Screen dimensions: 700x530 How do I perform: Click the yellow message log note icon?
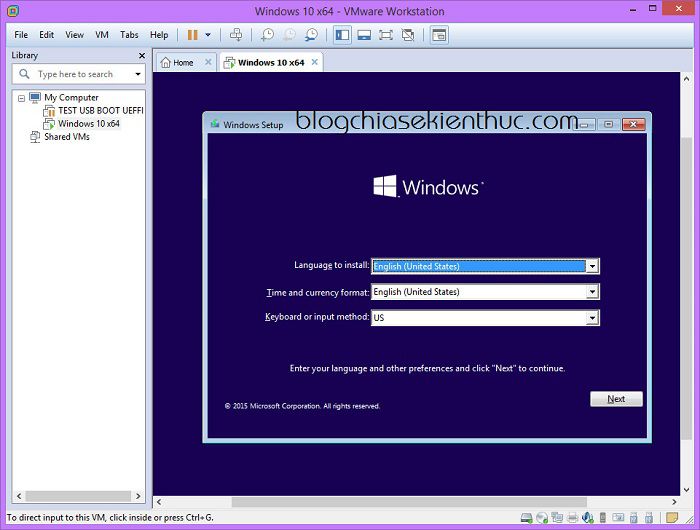671,518
